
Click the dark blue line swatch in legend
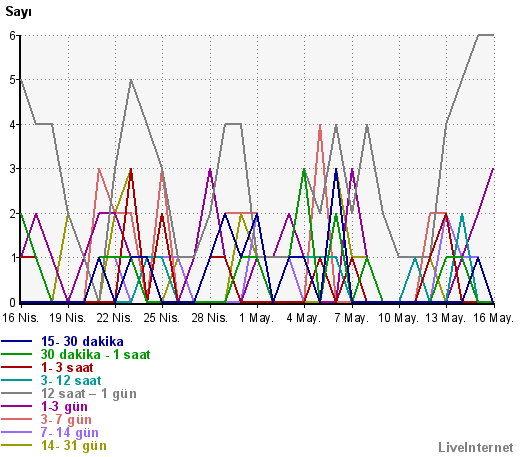point(17,341)
